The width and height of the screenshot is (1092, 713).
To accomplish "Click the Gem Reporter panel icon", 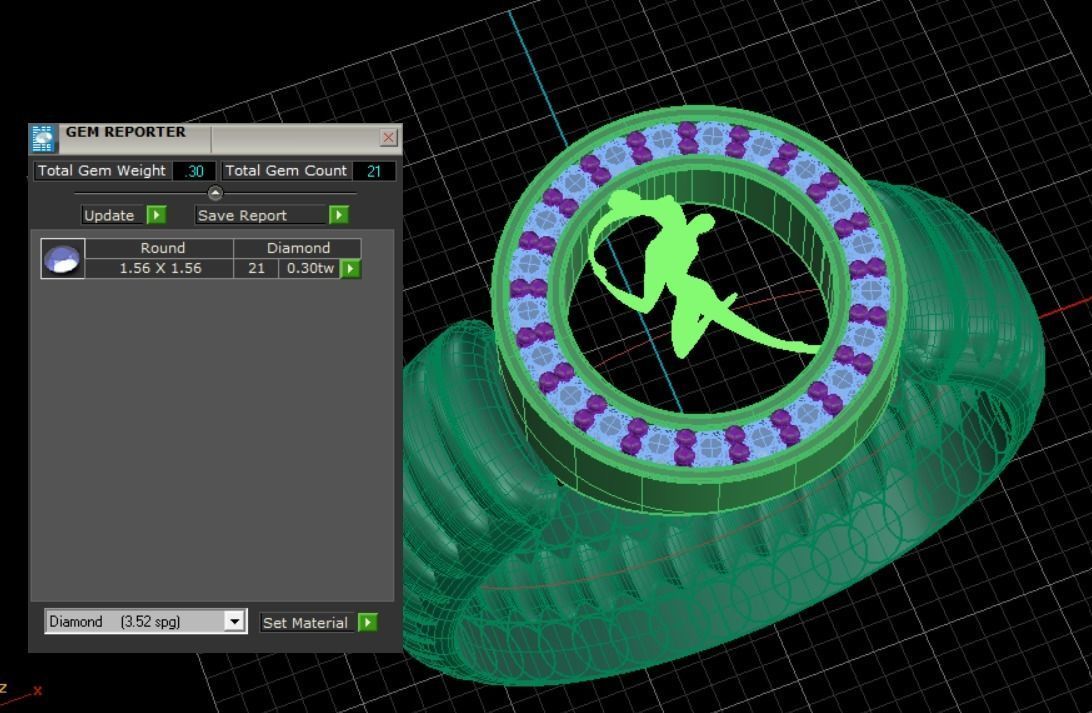I will [x=43, y=139].
